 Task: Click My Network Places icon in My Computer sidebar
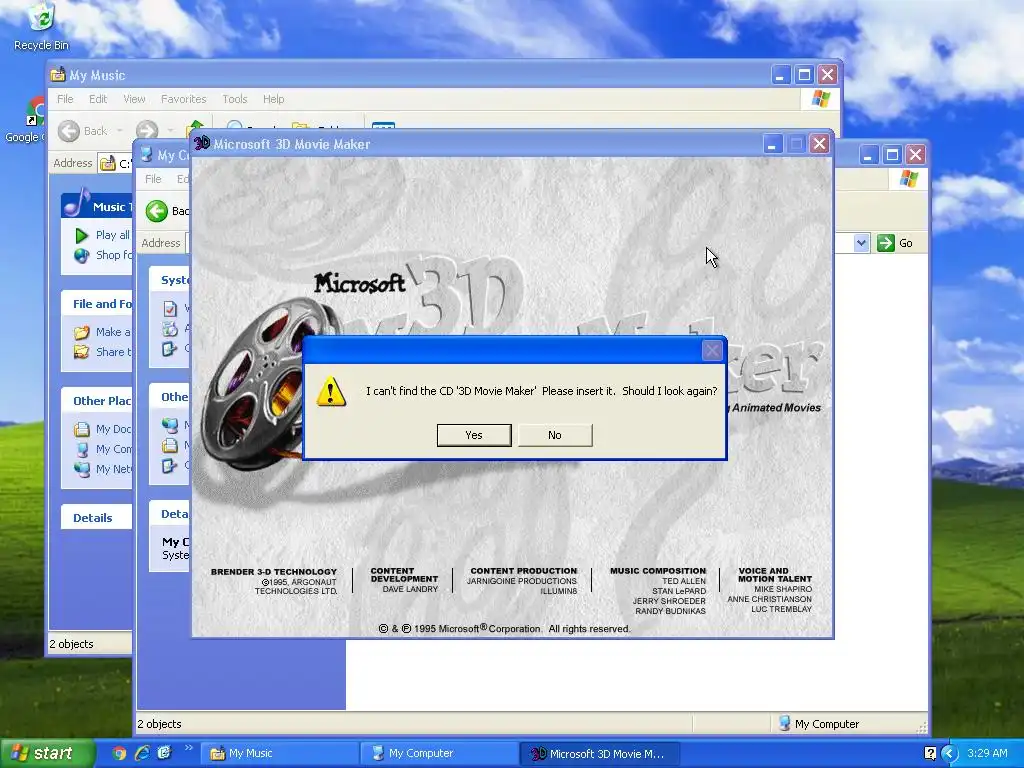pos(170,425)
